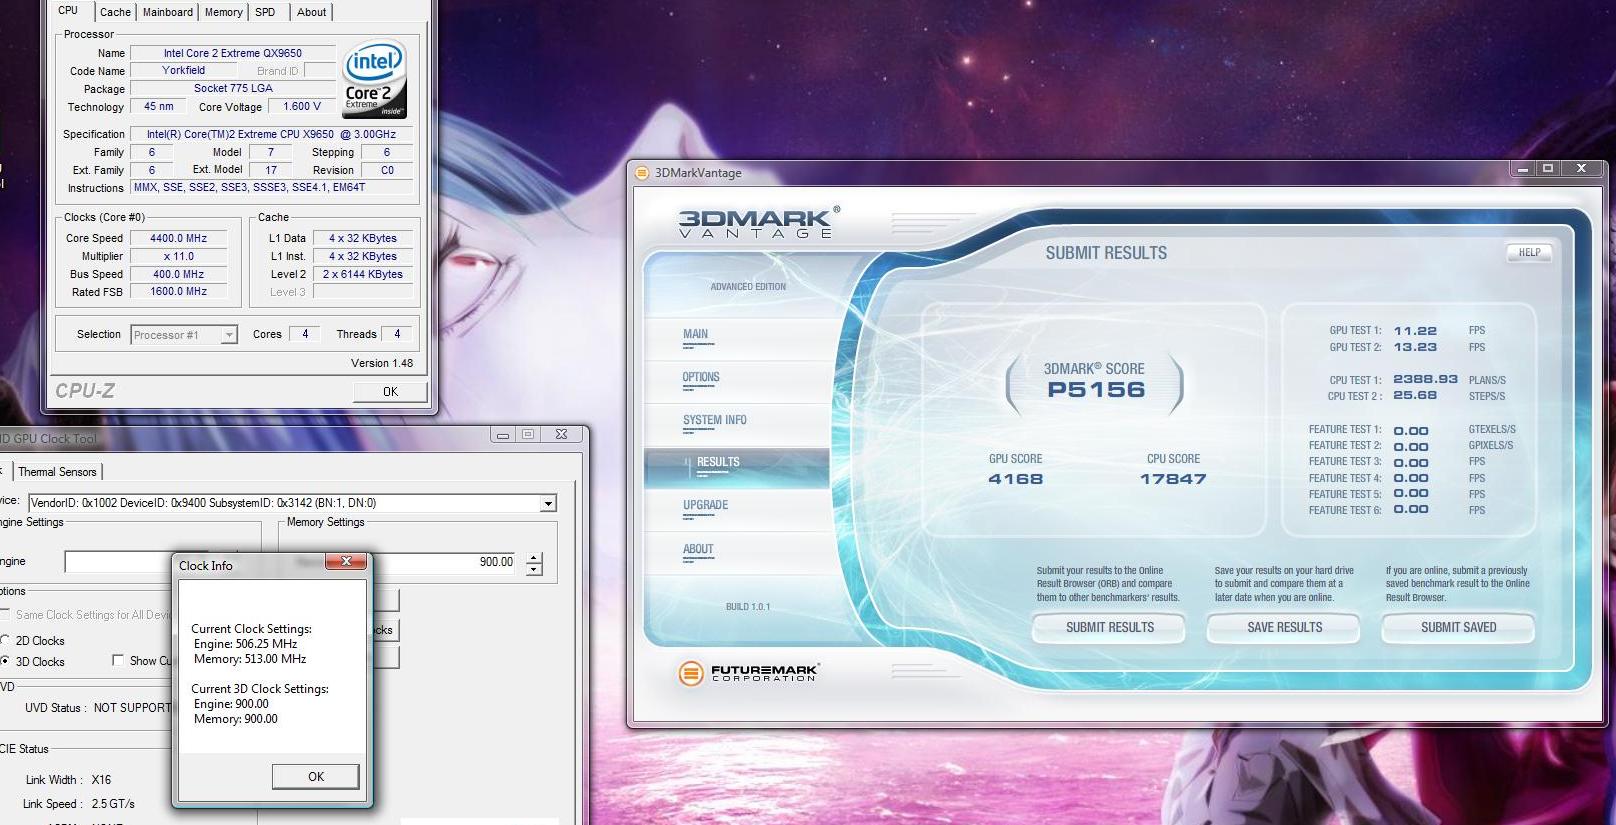The image size is (1616, 825).
Task: Click the SUBMIT RESULTS button
Action: pyautogui.click(x=1109, y=627)
